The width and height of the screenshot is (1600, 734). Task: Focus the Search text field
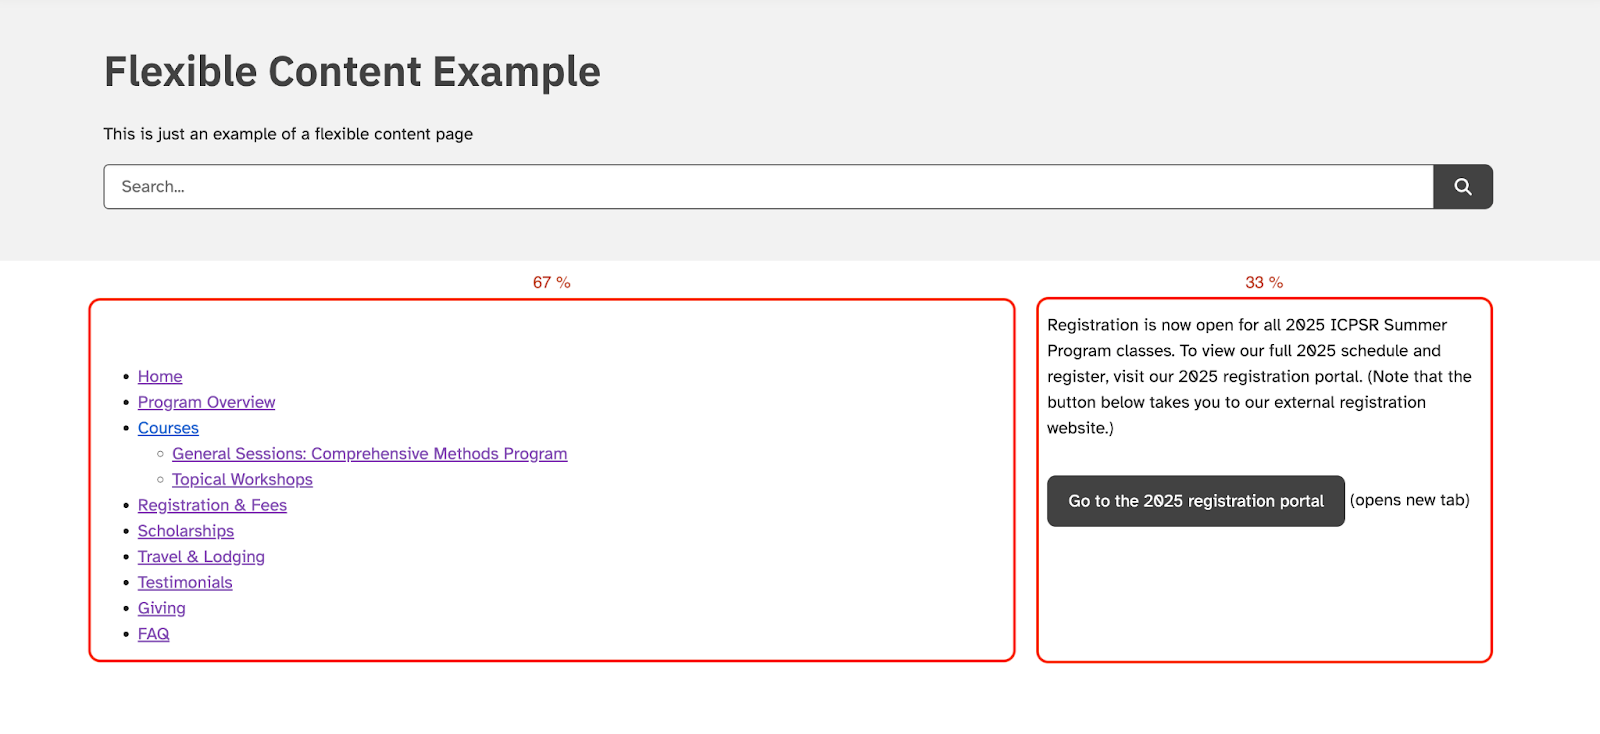(x=768, y=187)
